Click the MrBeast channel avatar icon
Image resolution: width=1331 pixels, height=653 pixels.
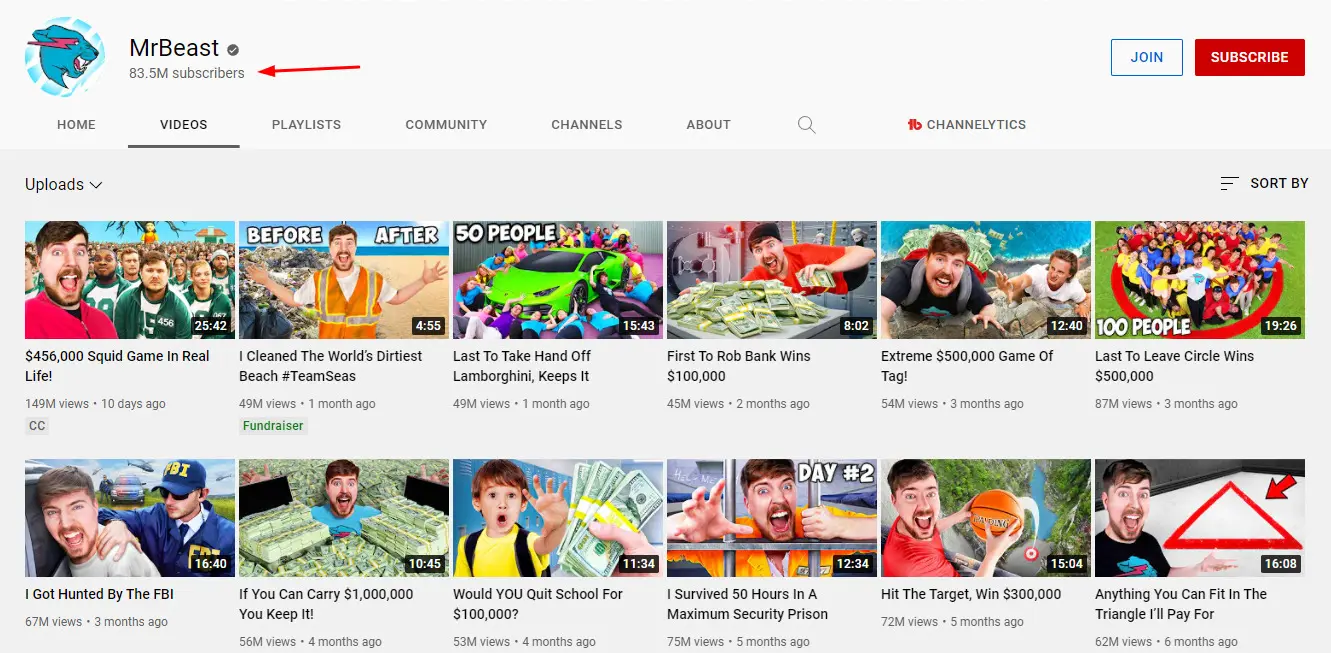[x=65, y=57]
